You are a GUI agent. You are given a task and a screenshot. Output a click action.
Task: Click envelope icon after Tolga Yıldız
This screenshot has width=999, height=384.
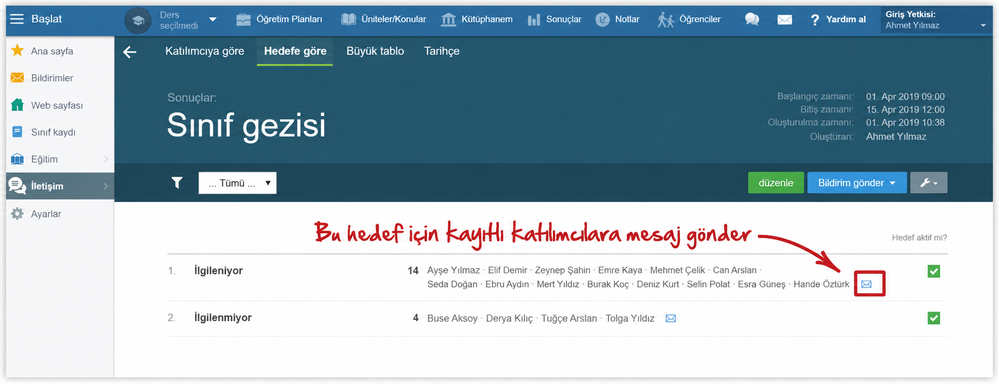pos(670,318)
